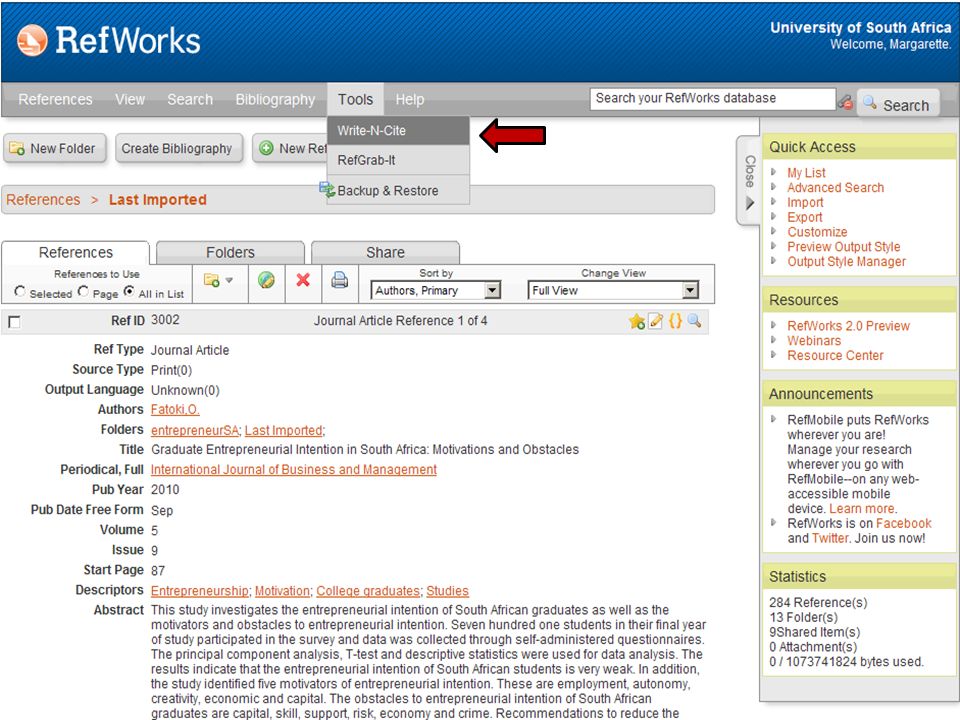Click the Facebook link
960x720 pixels.
pyautogui.click(x=903, y=523)
